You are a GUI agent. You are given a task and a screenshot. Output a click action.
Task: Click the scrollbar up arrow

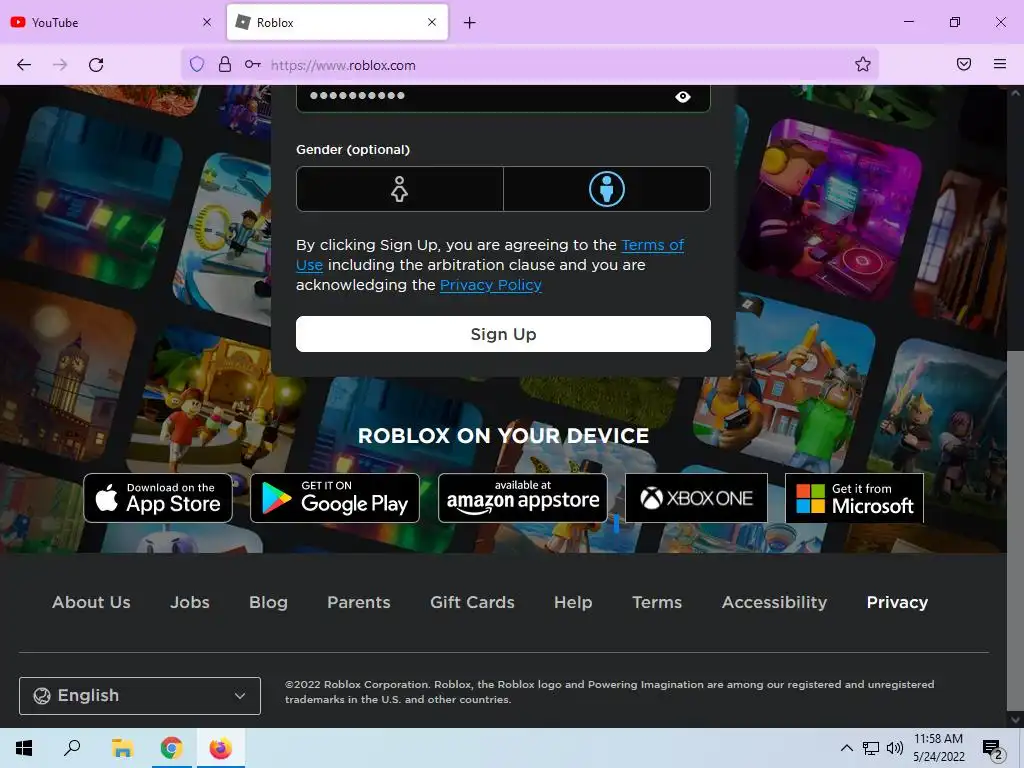[1014, 93]
